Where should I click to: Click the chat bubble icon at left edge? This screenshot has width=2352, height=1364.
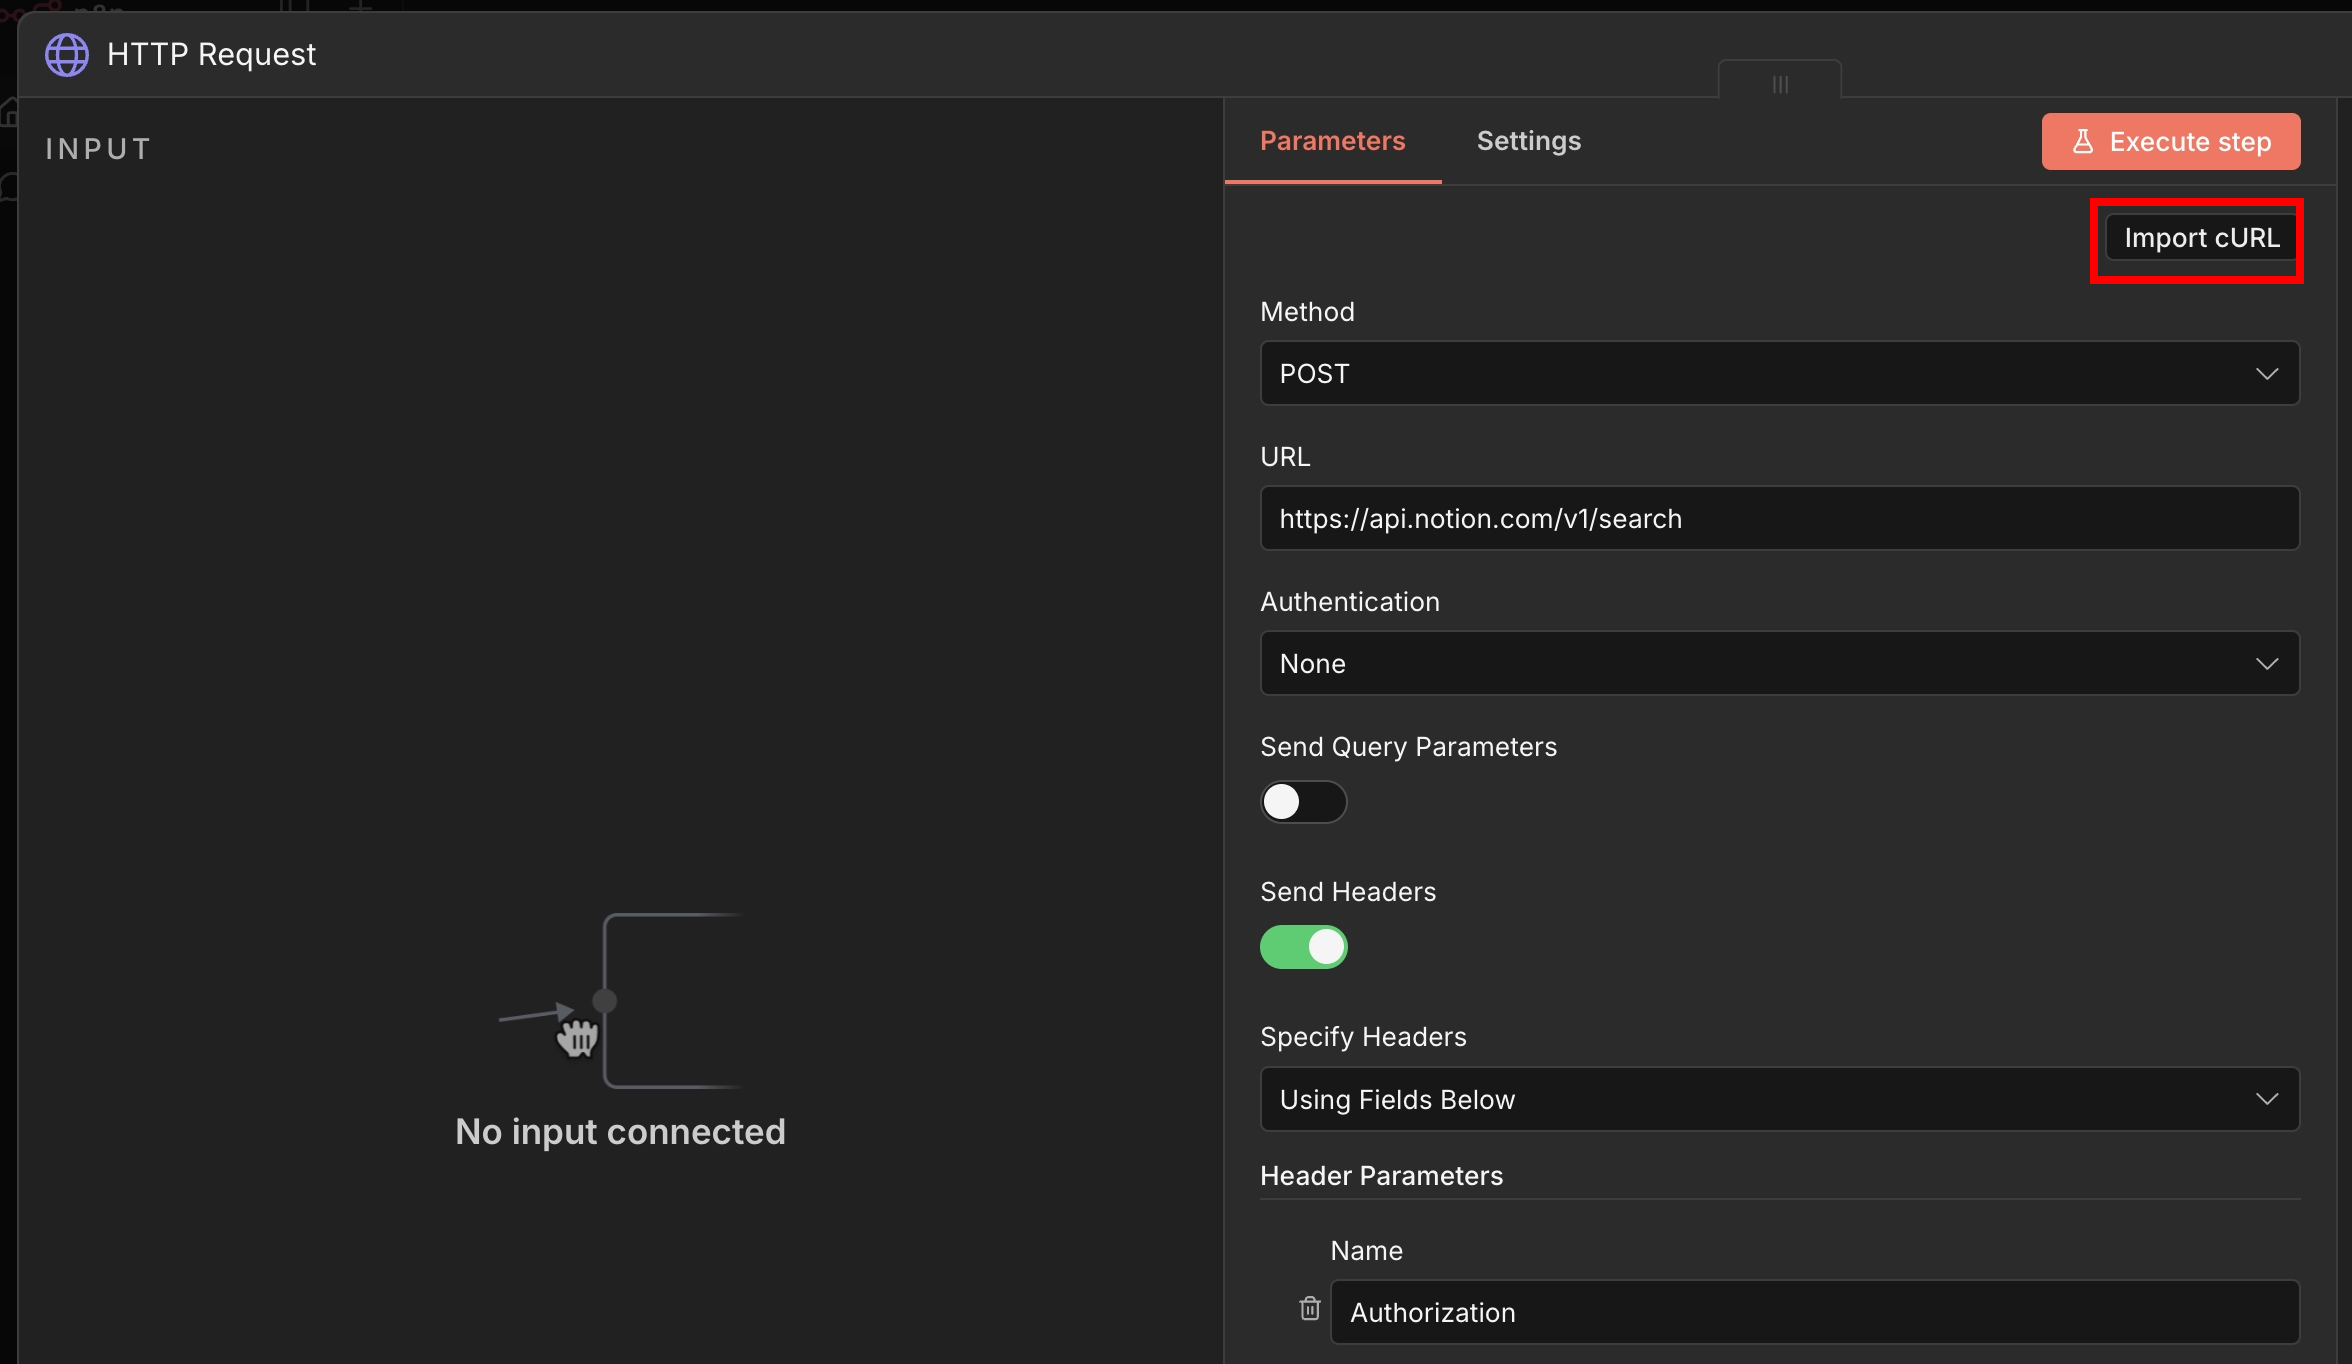[9, 187]
